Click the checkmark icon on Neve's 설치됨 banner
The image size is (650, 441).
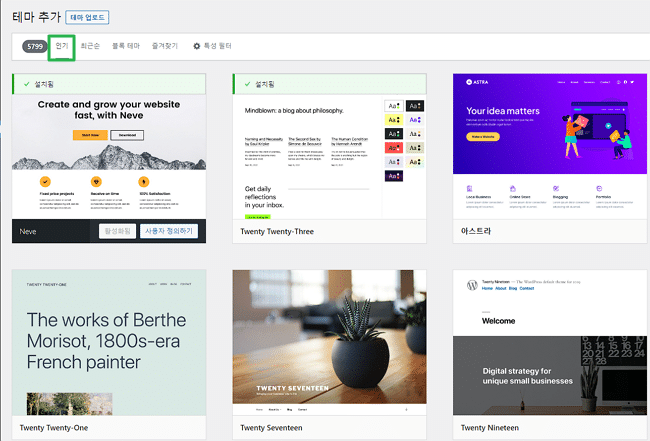pos(27,84)
